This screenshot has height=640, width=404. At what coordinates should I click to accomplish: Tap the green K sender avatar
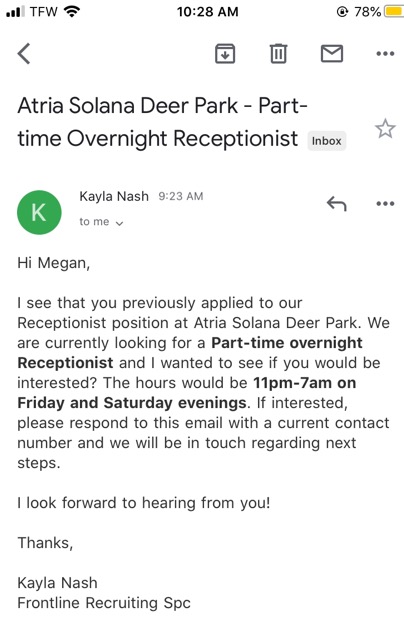(39, 212)
